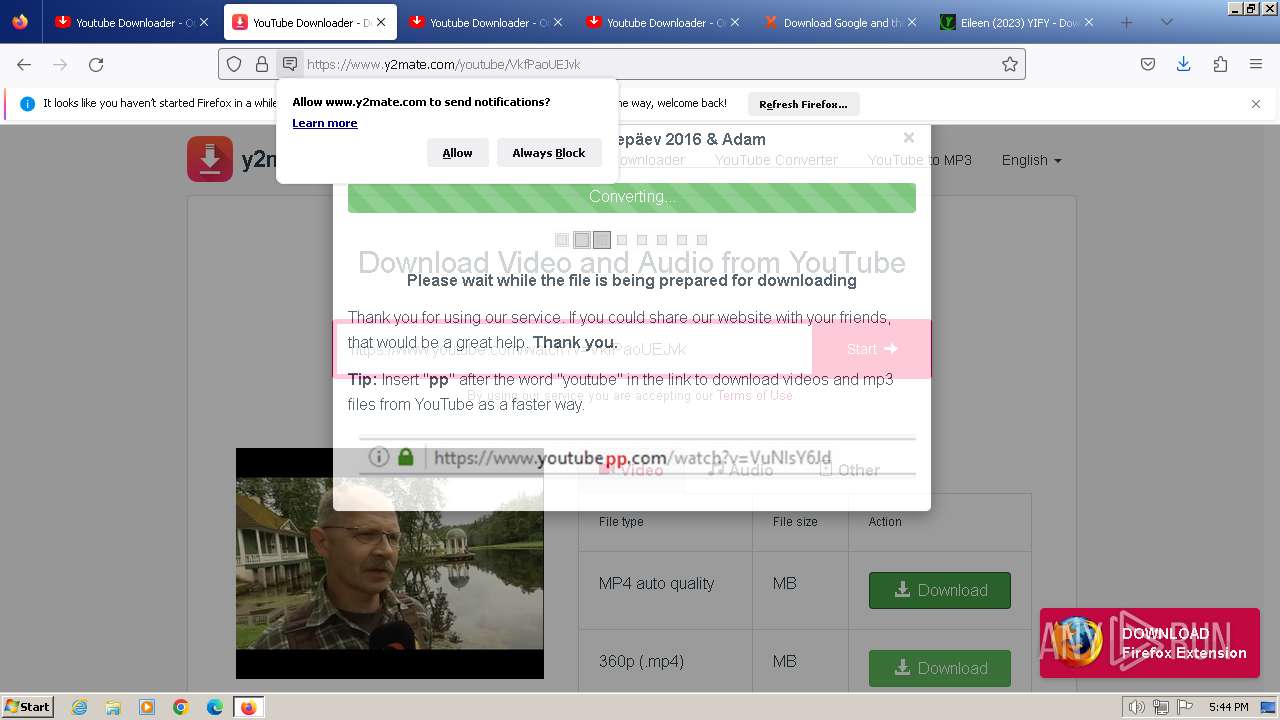Open the Extensions puzzle icon
This screenshot has height=720, width=1280.
(1220, 64)
